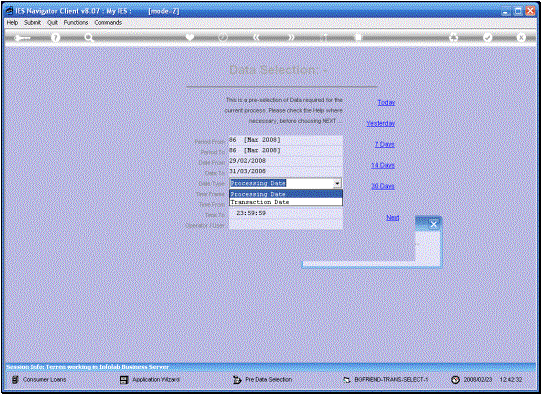
Task: Click the Application Wizard label in status bar
Action: (x=156, y=380)
